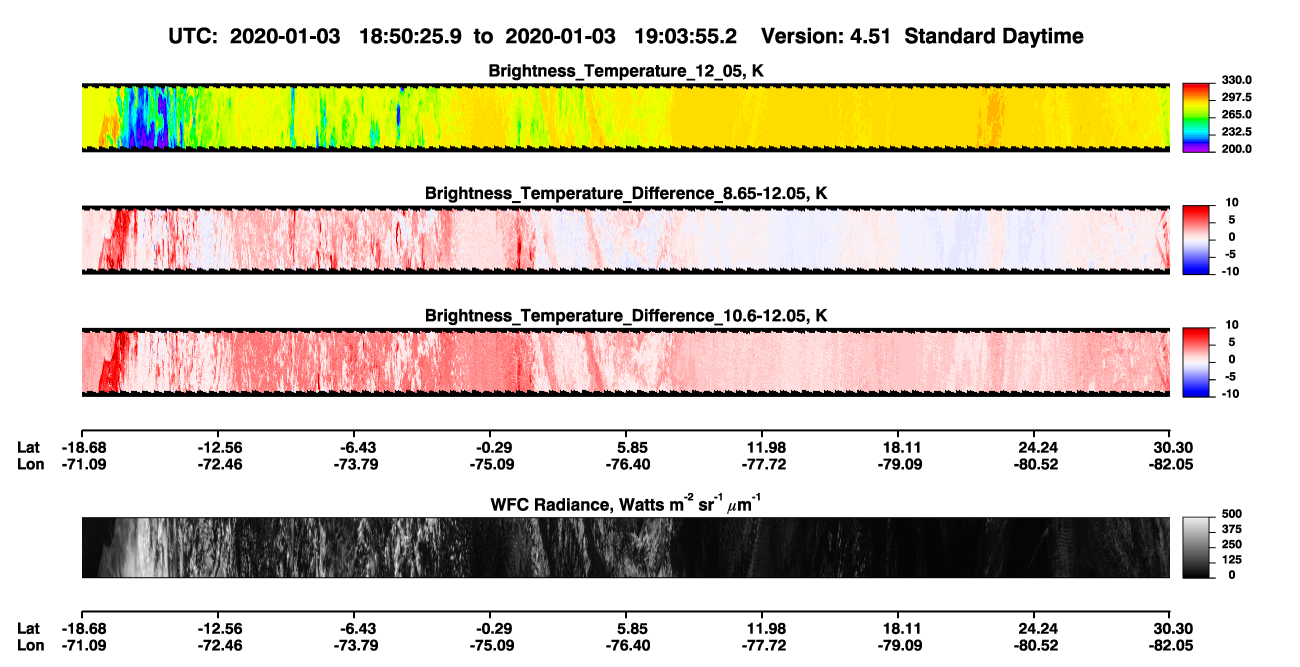This screenshot has width=1300, height=667.
Task: Click the Brightness_Temperature_12_05, K panel title
Action: tap(626, 70)
